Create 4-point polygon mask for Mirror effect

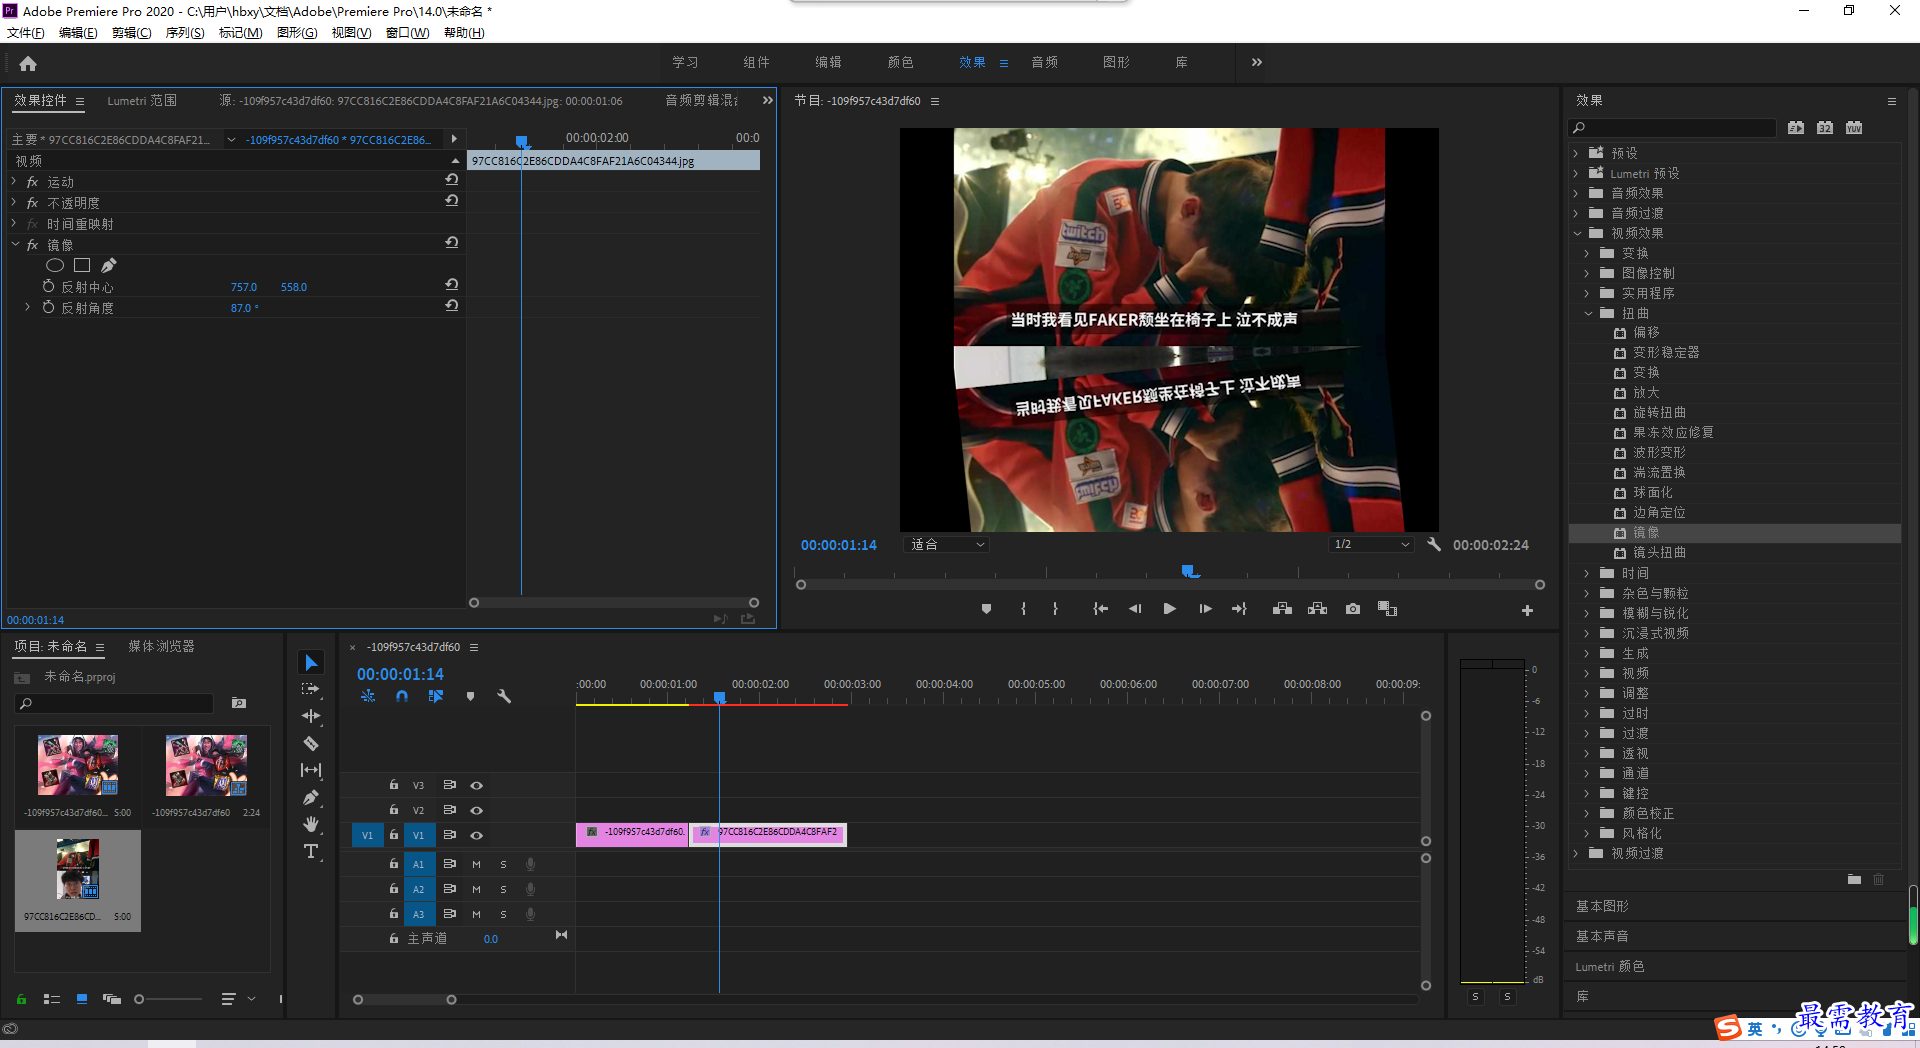pos(82,265)
